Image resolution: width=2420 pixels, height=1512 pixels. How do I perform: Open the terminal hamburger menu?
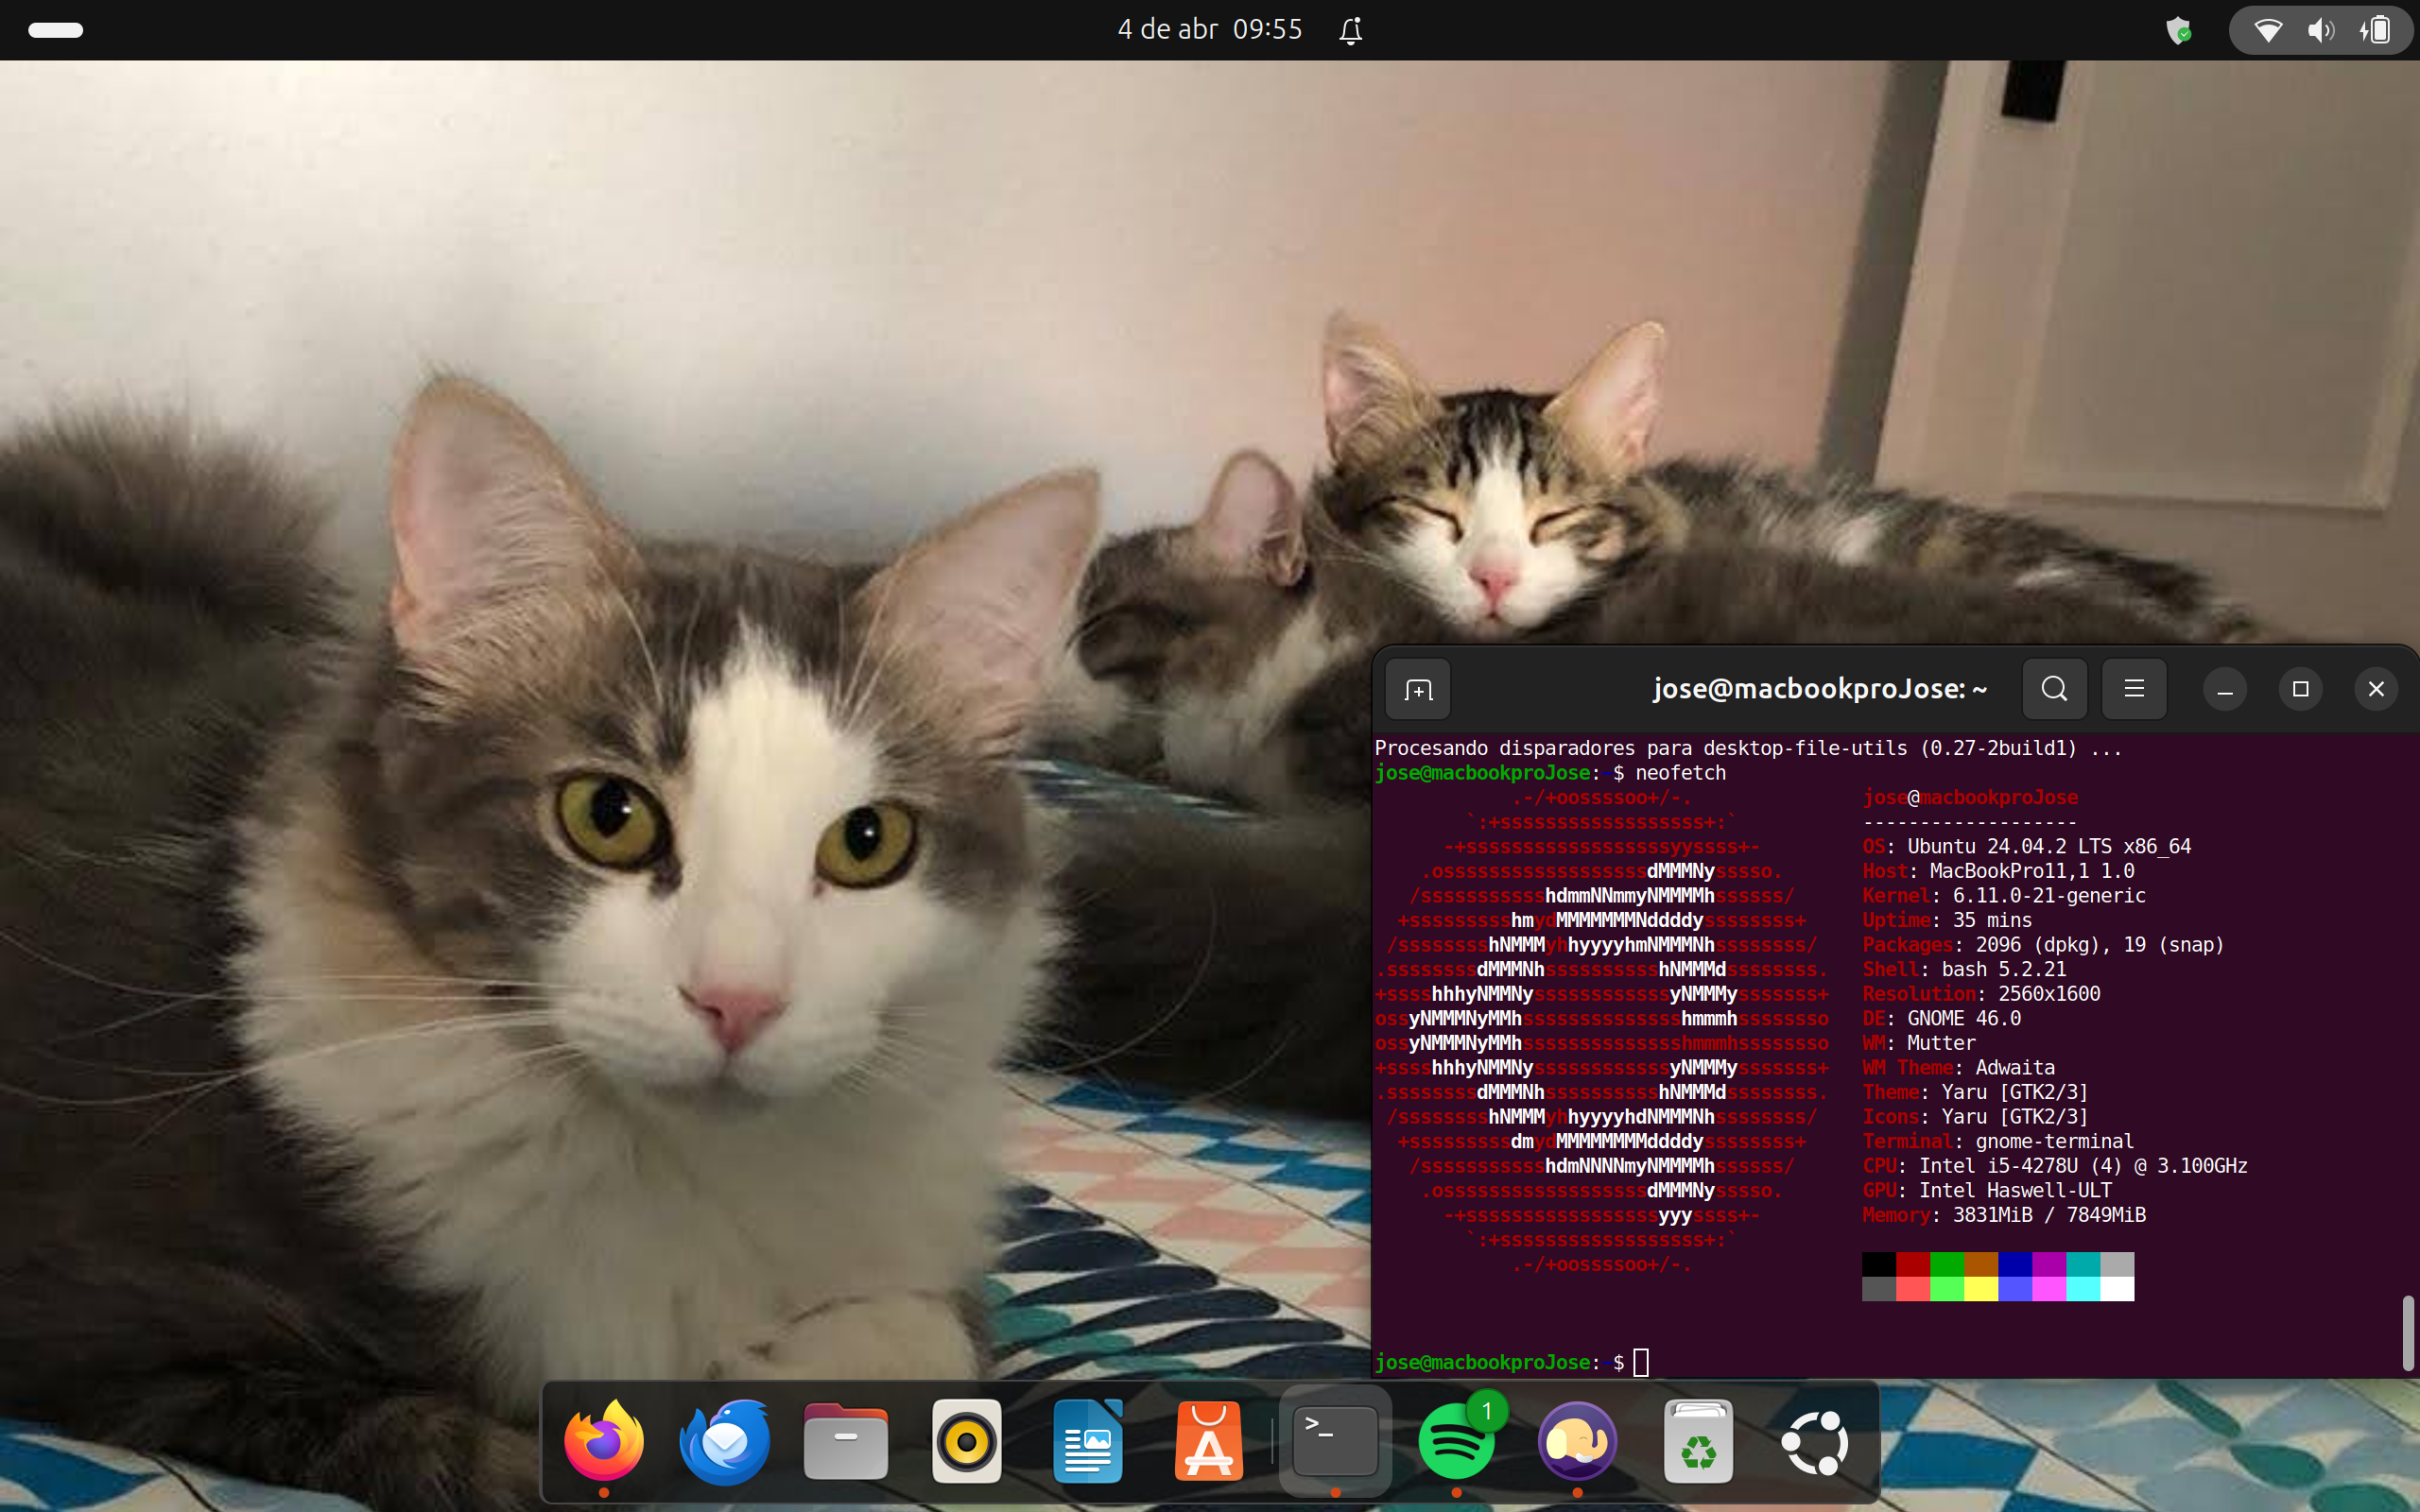coord(2134,689)
